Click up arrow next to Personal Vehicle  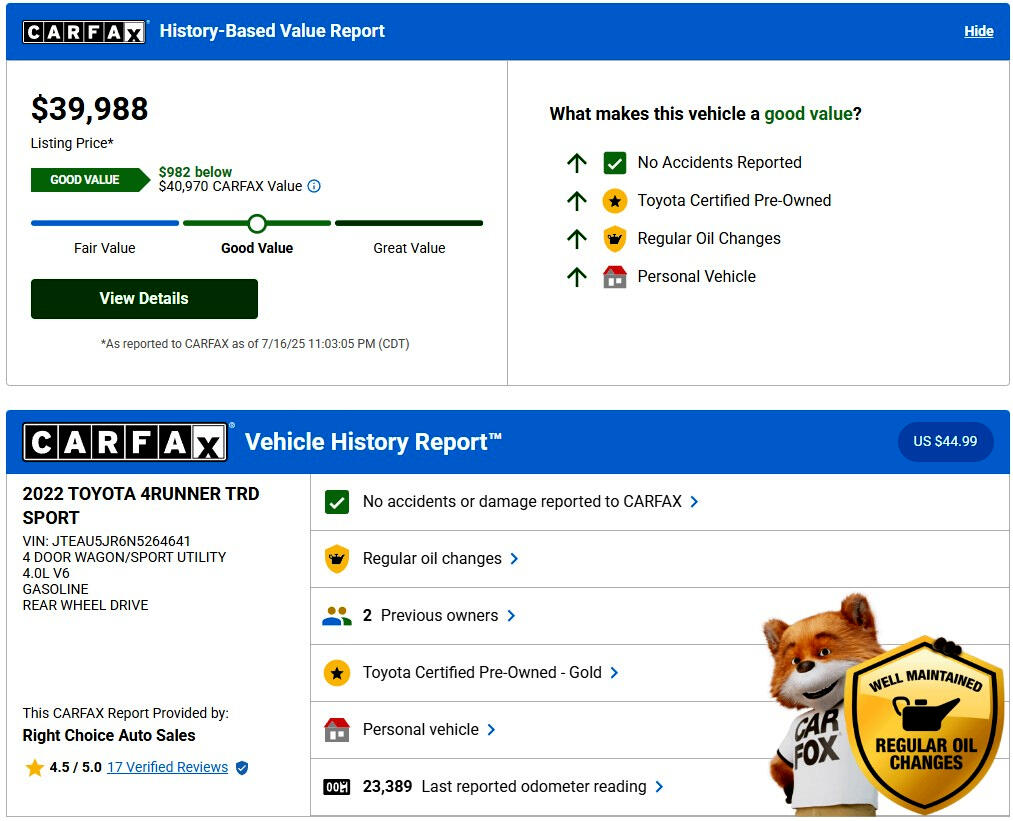(x=576, y=276)
